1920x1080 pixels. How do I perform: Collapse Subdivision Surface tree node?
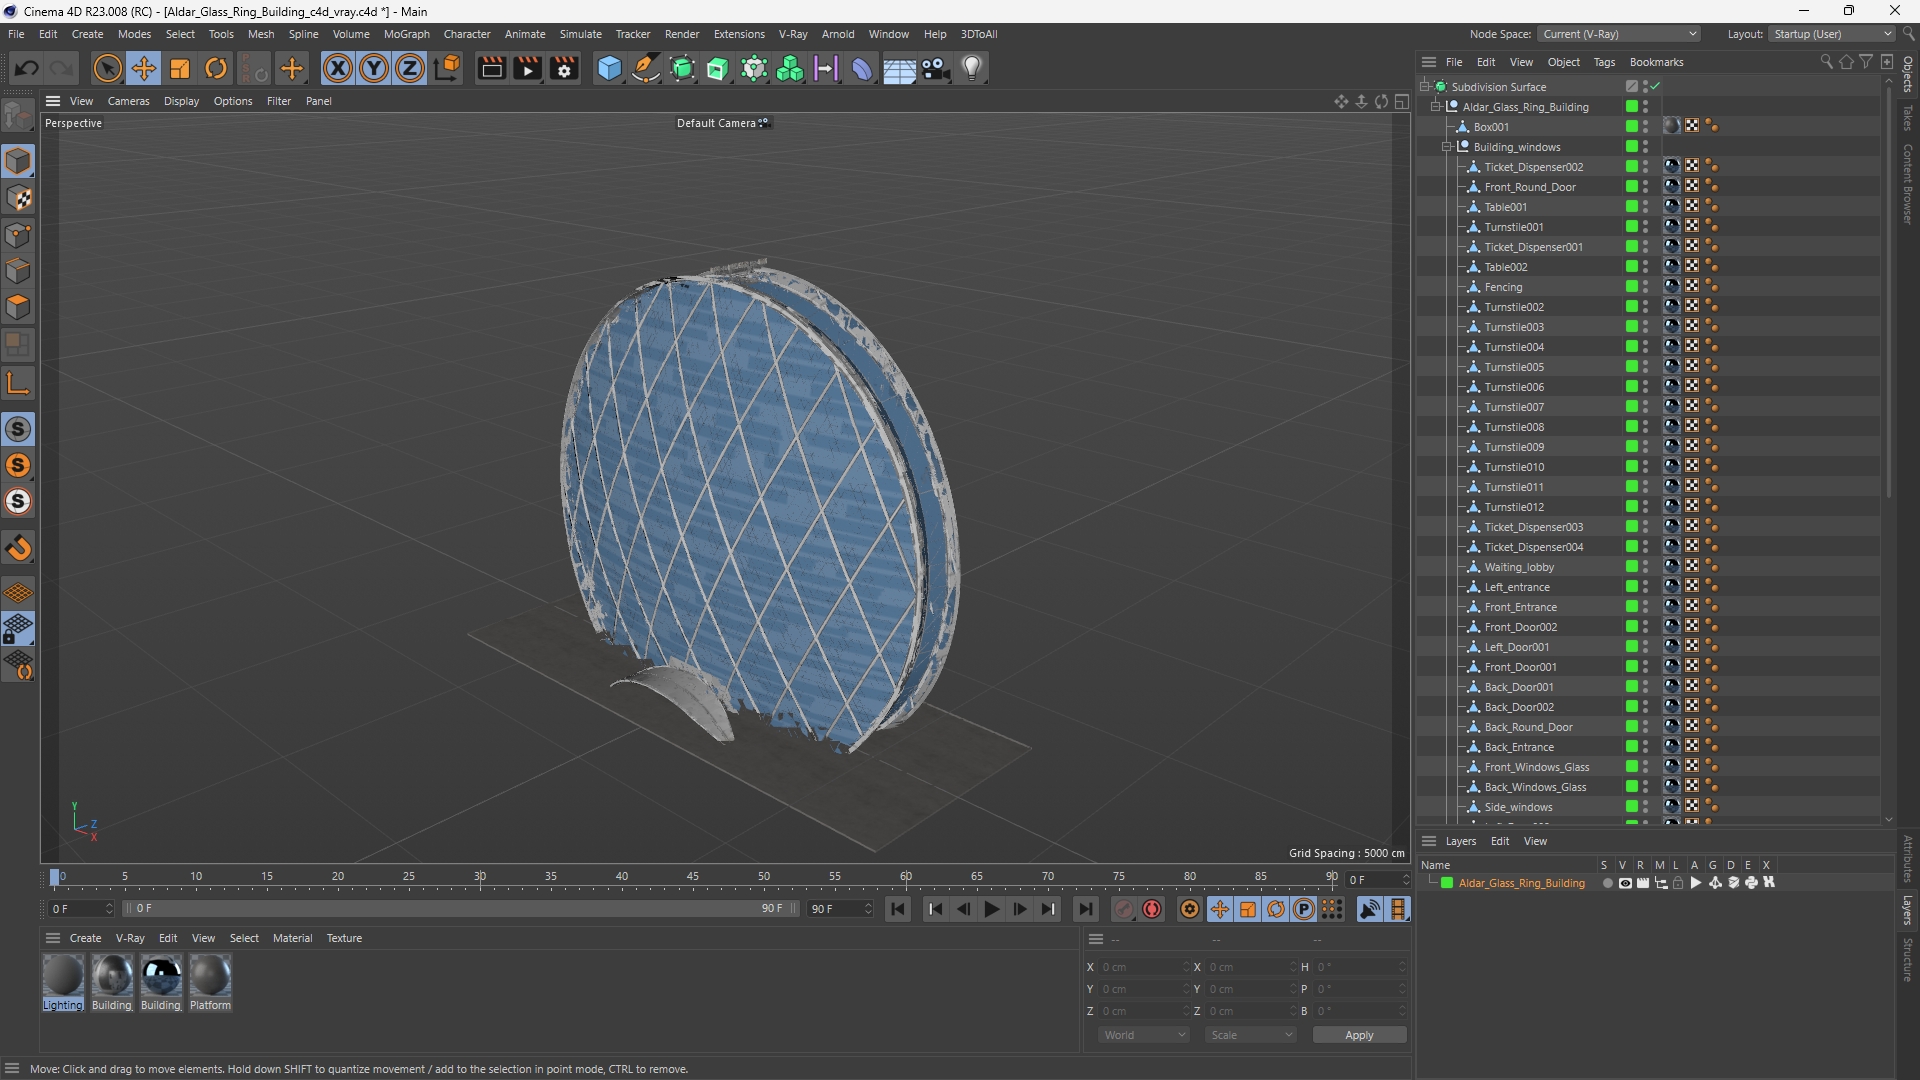tap(1424, 87)
